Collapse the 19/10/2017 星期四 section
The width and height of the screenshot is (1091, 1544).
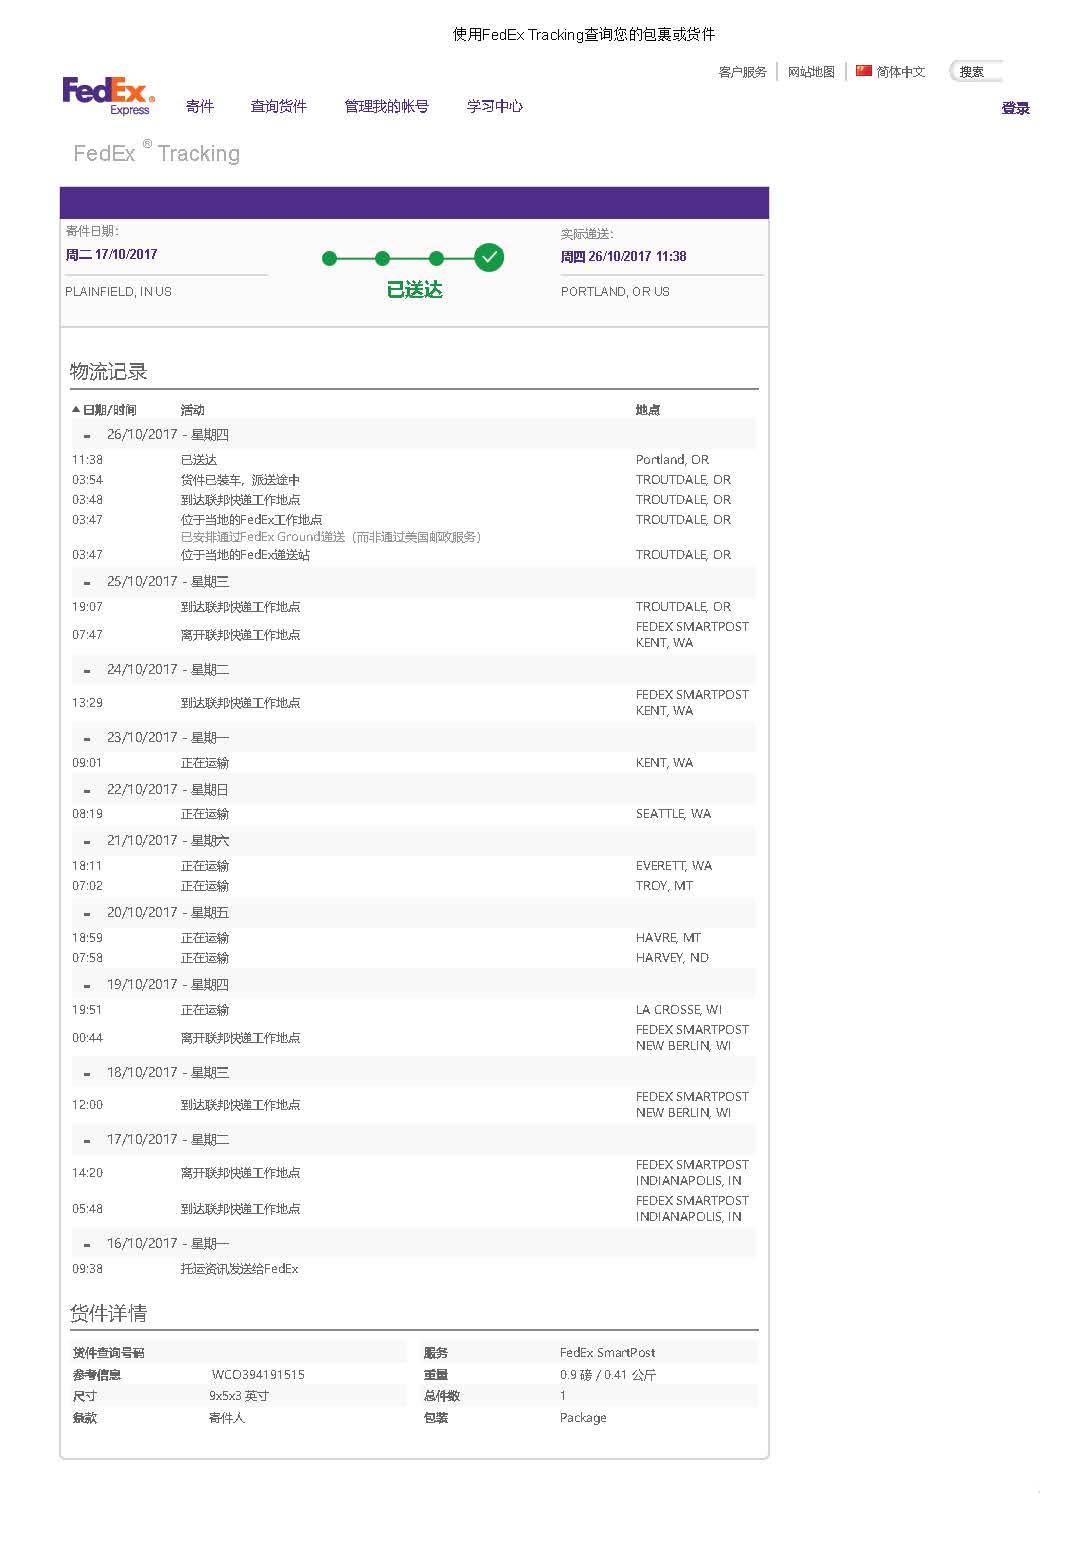87,986
